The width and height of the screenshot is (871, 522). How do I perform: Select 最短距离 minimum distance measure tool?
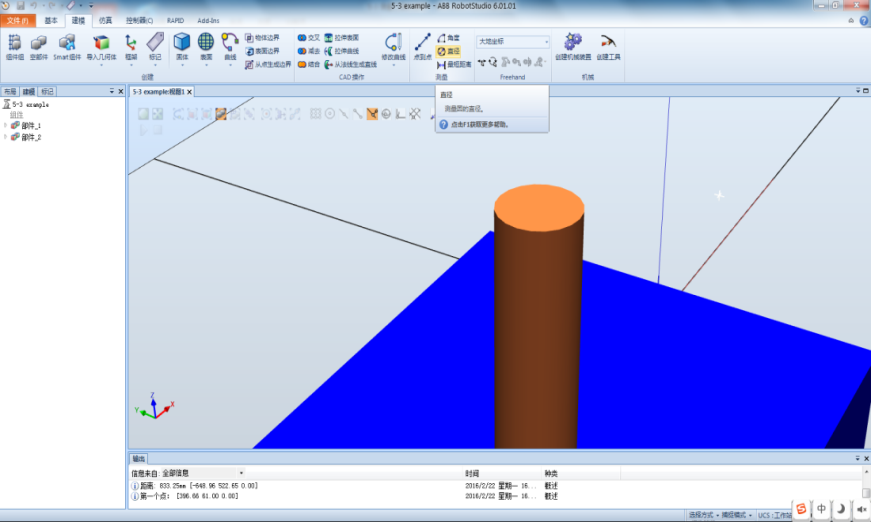click(454, 64)
